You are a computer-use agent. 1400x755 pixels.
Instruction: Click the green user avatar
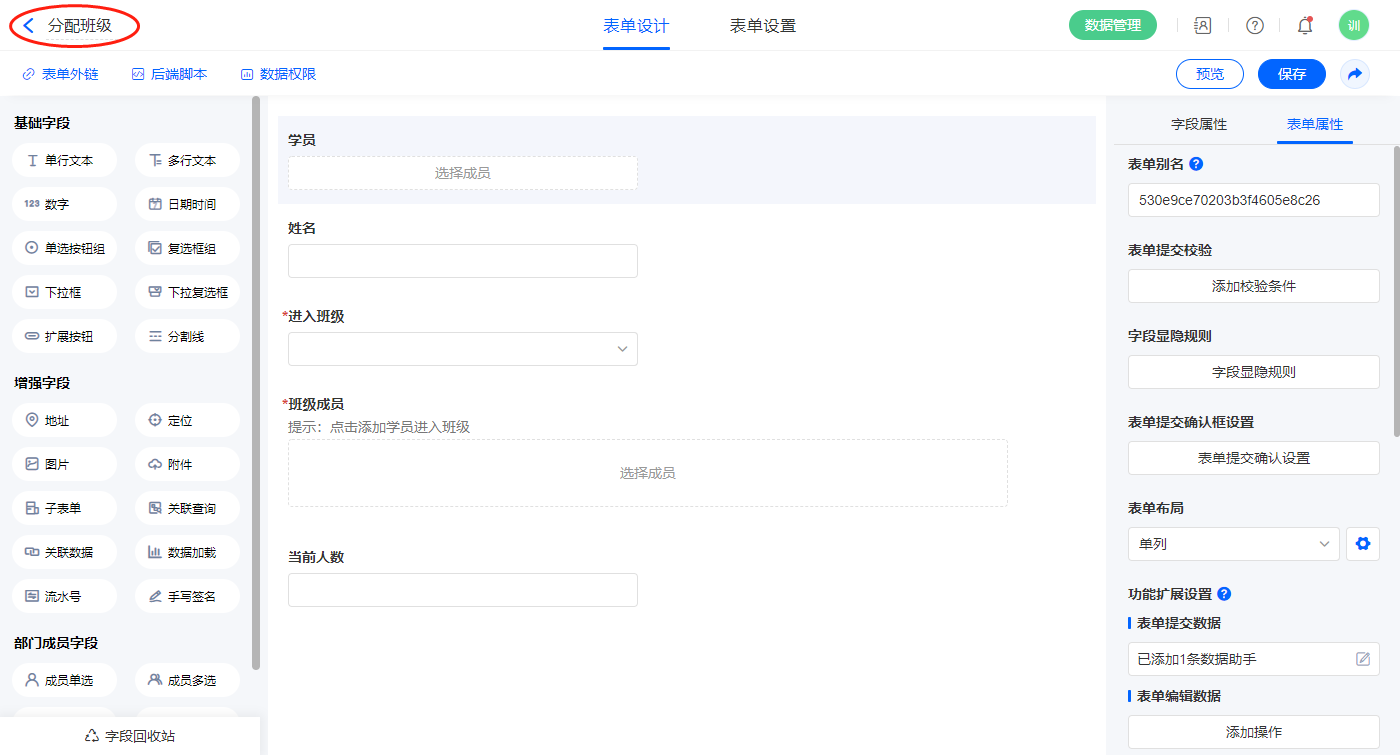coord(1353,26)
